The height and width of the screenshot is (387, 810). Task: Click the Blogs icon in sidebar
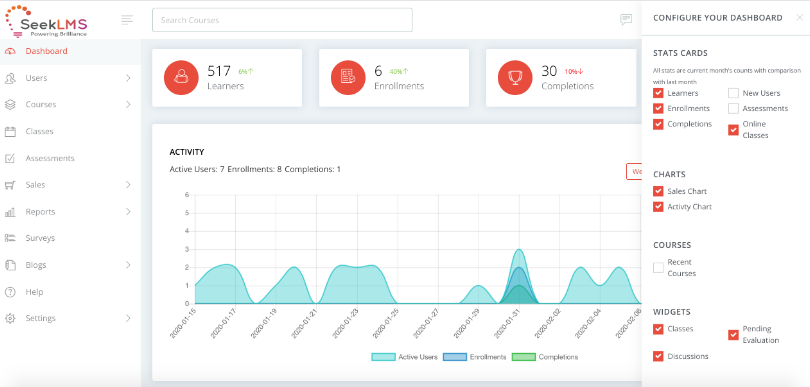10,265
